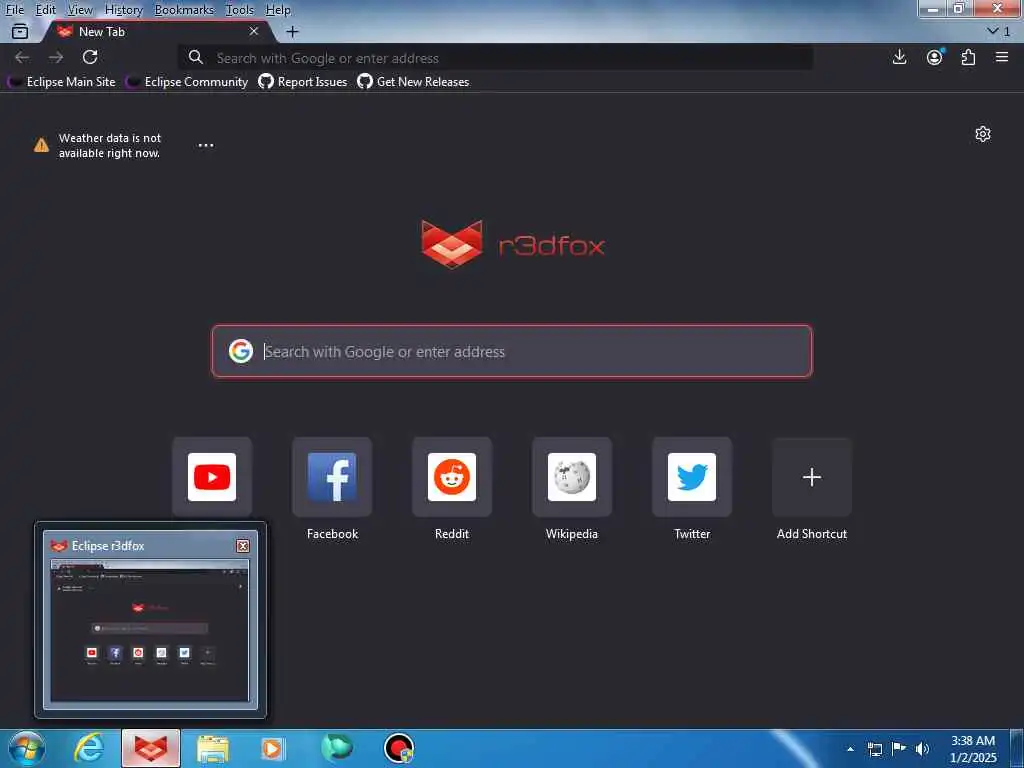Click the volume speaker tray icon
This screenshot has height=768, width=1024.
click(x=922, y=749)
